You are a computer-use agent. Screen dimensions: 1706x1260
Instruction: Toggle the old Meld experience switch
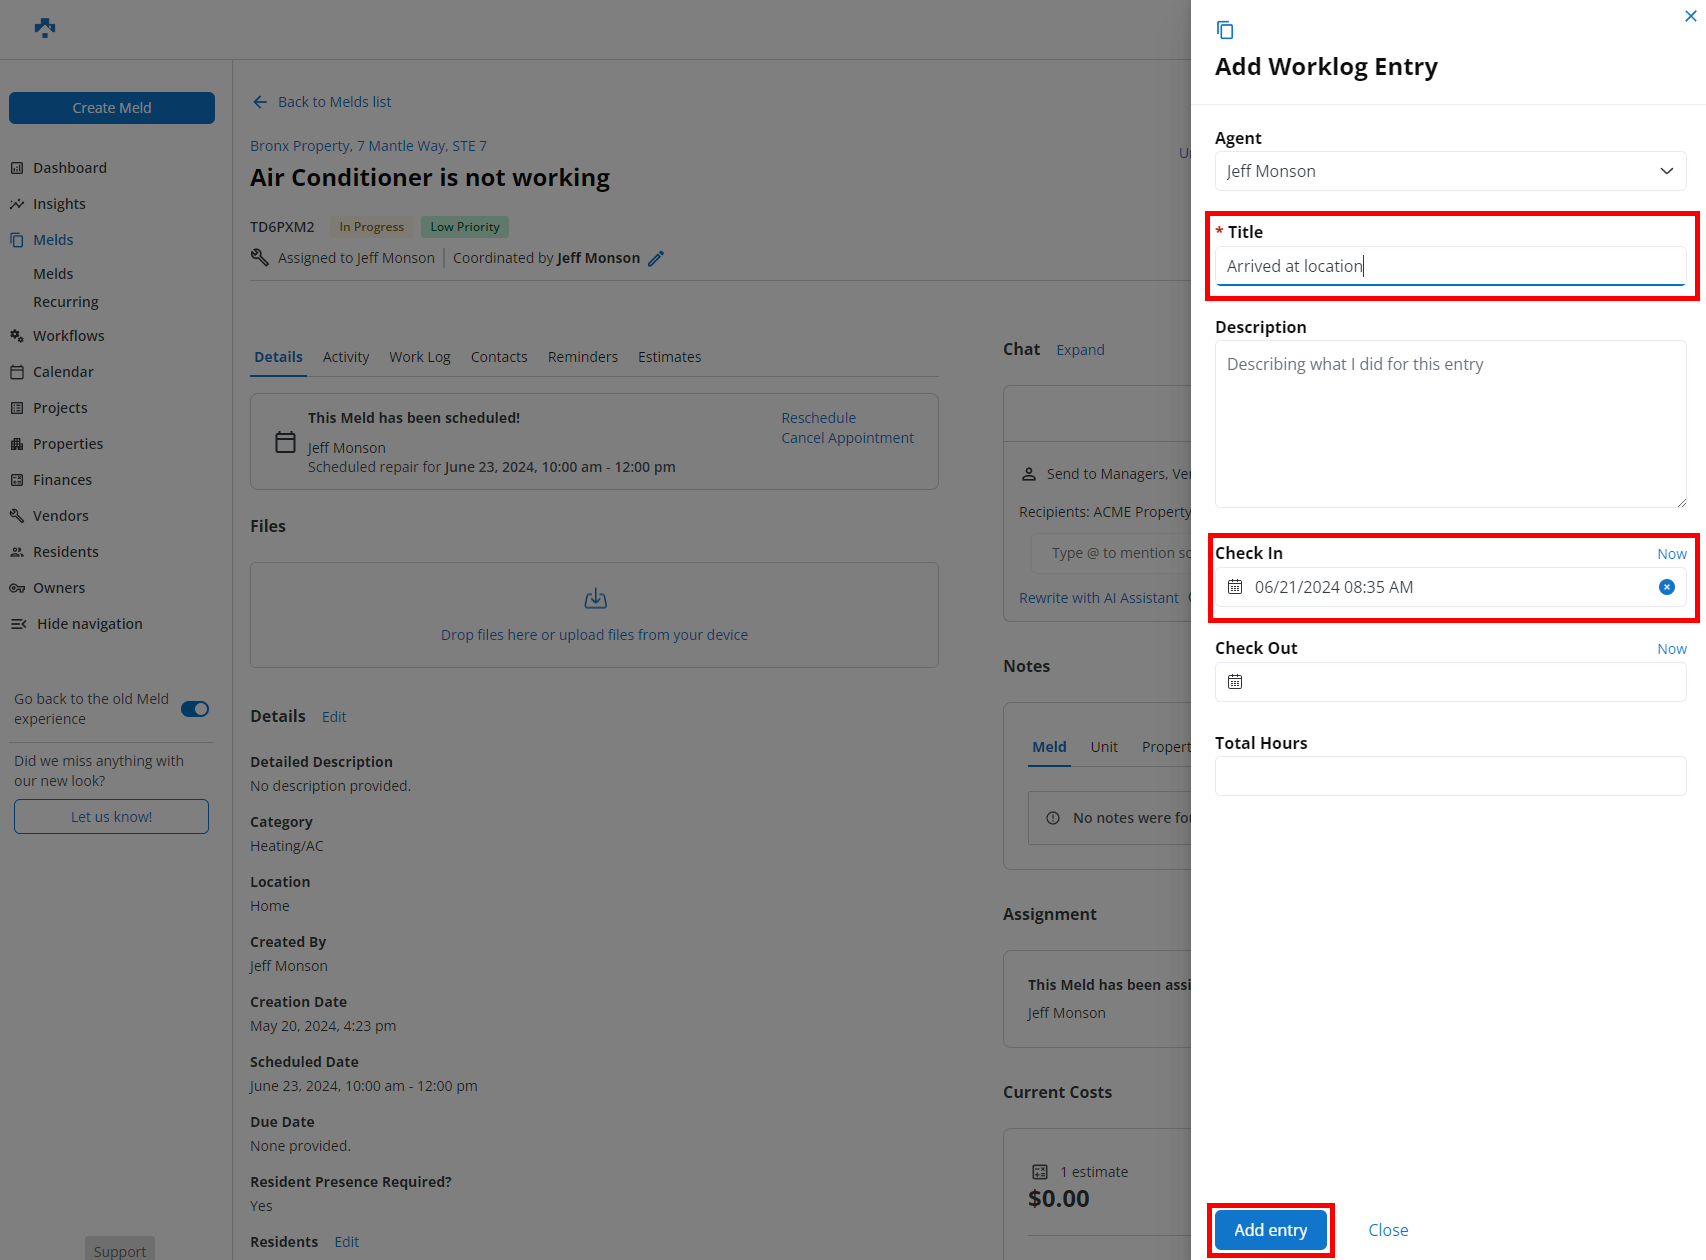click(195, 709)
